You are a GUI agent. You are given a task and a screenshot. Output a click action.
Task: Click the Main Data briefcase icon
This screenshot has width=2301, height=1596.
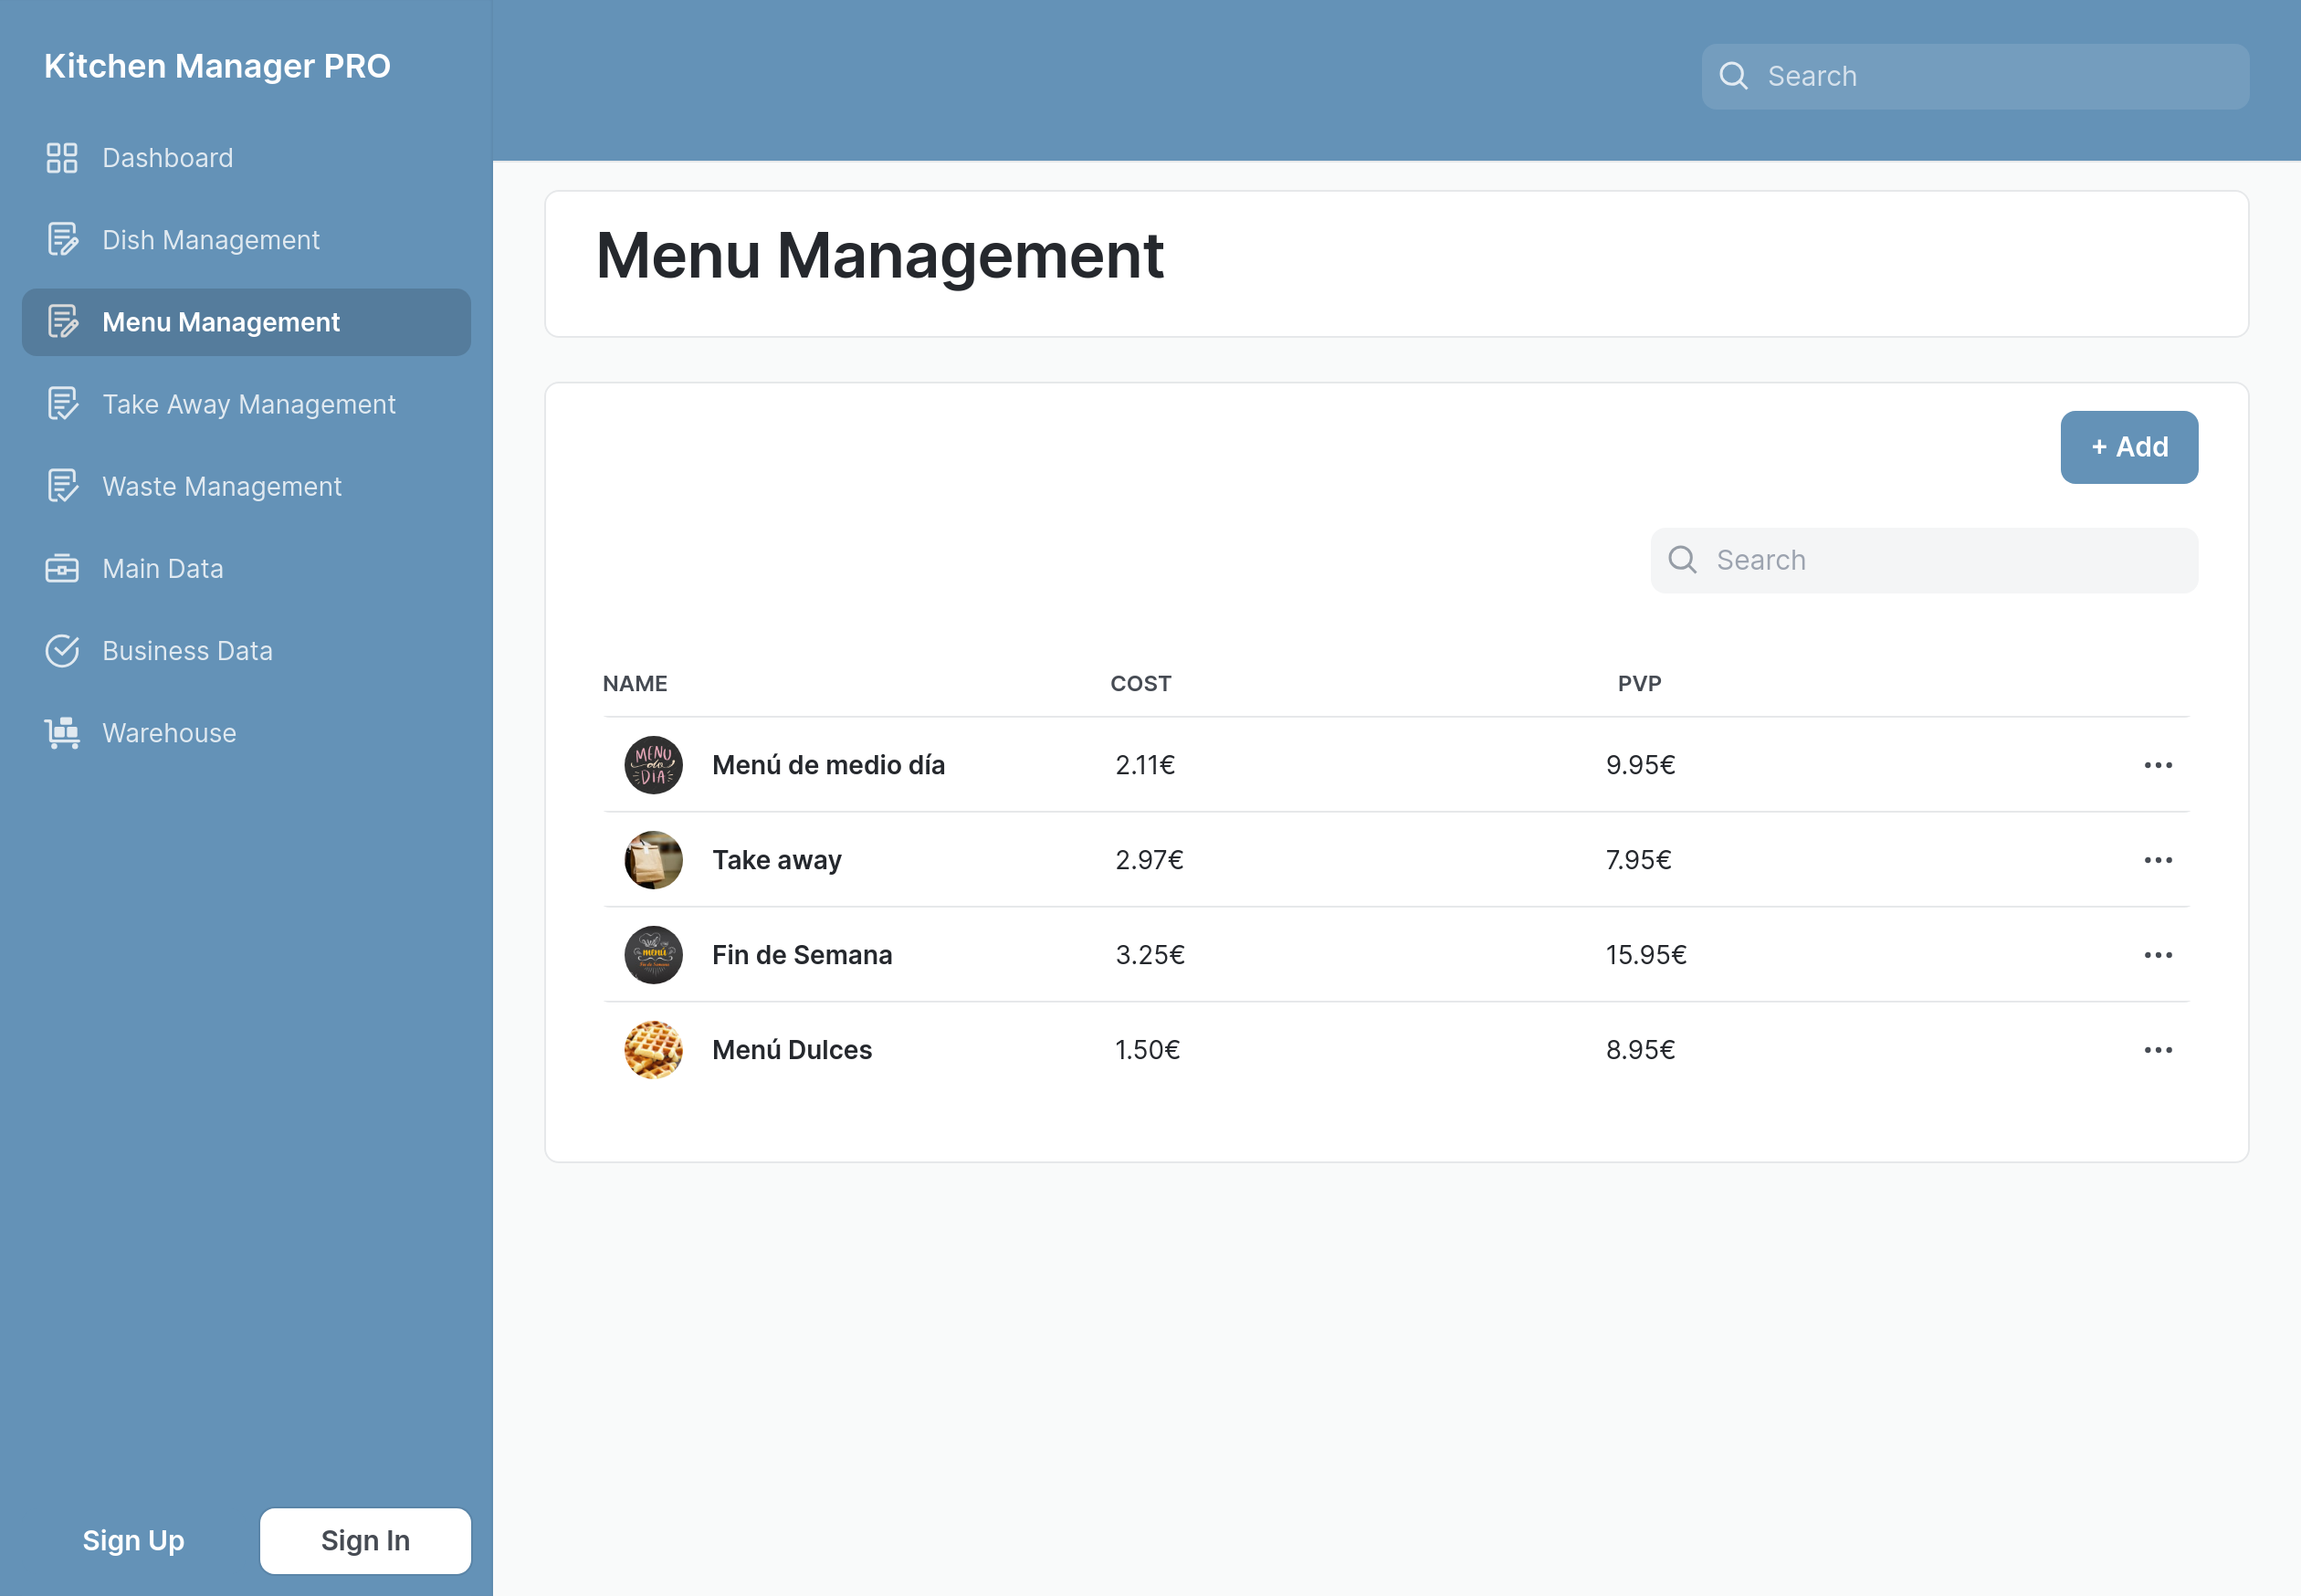point(62,568)
